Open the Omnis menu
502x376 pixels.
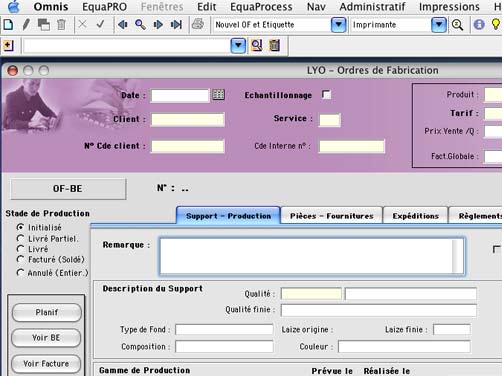click(x=51, y=7)
